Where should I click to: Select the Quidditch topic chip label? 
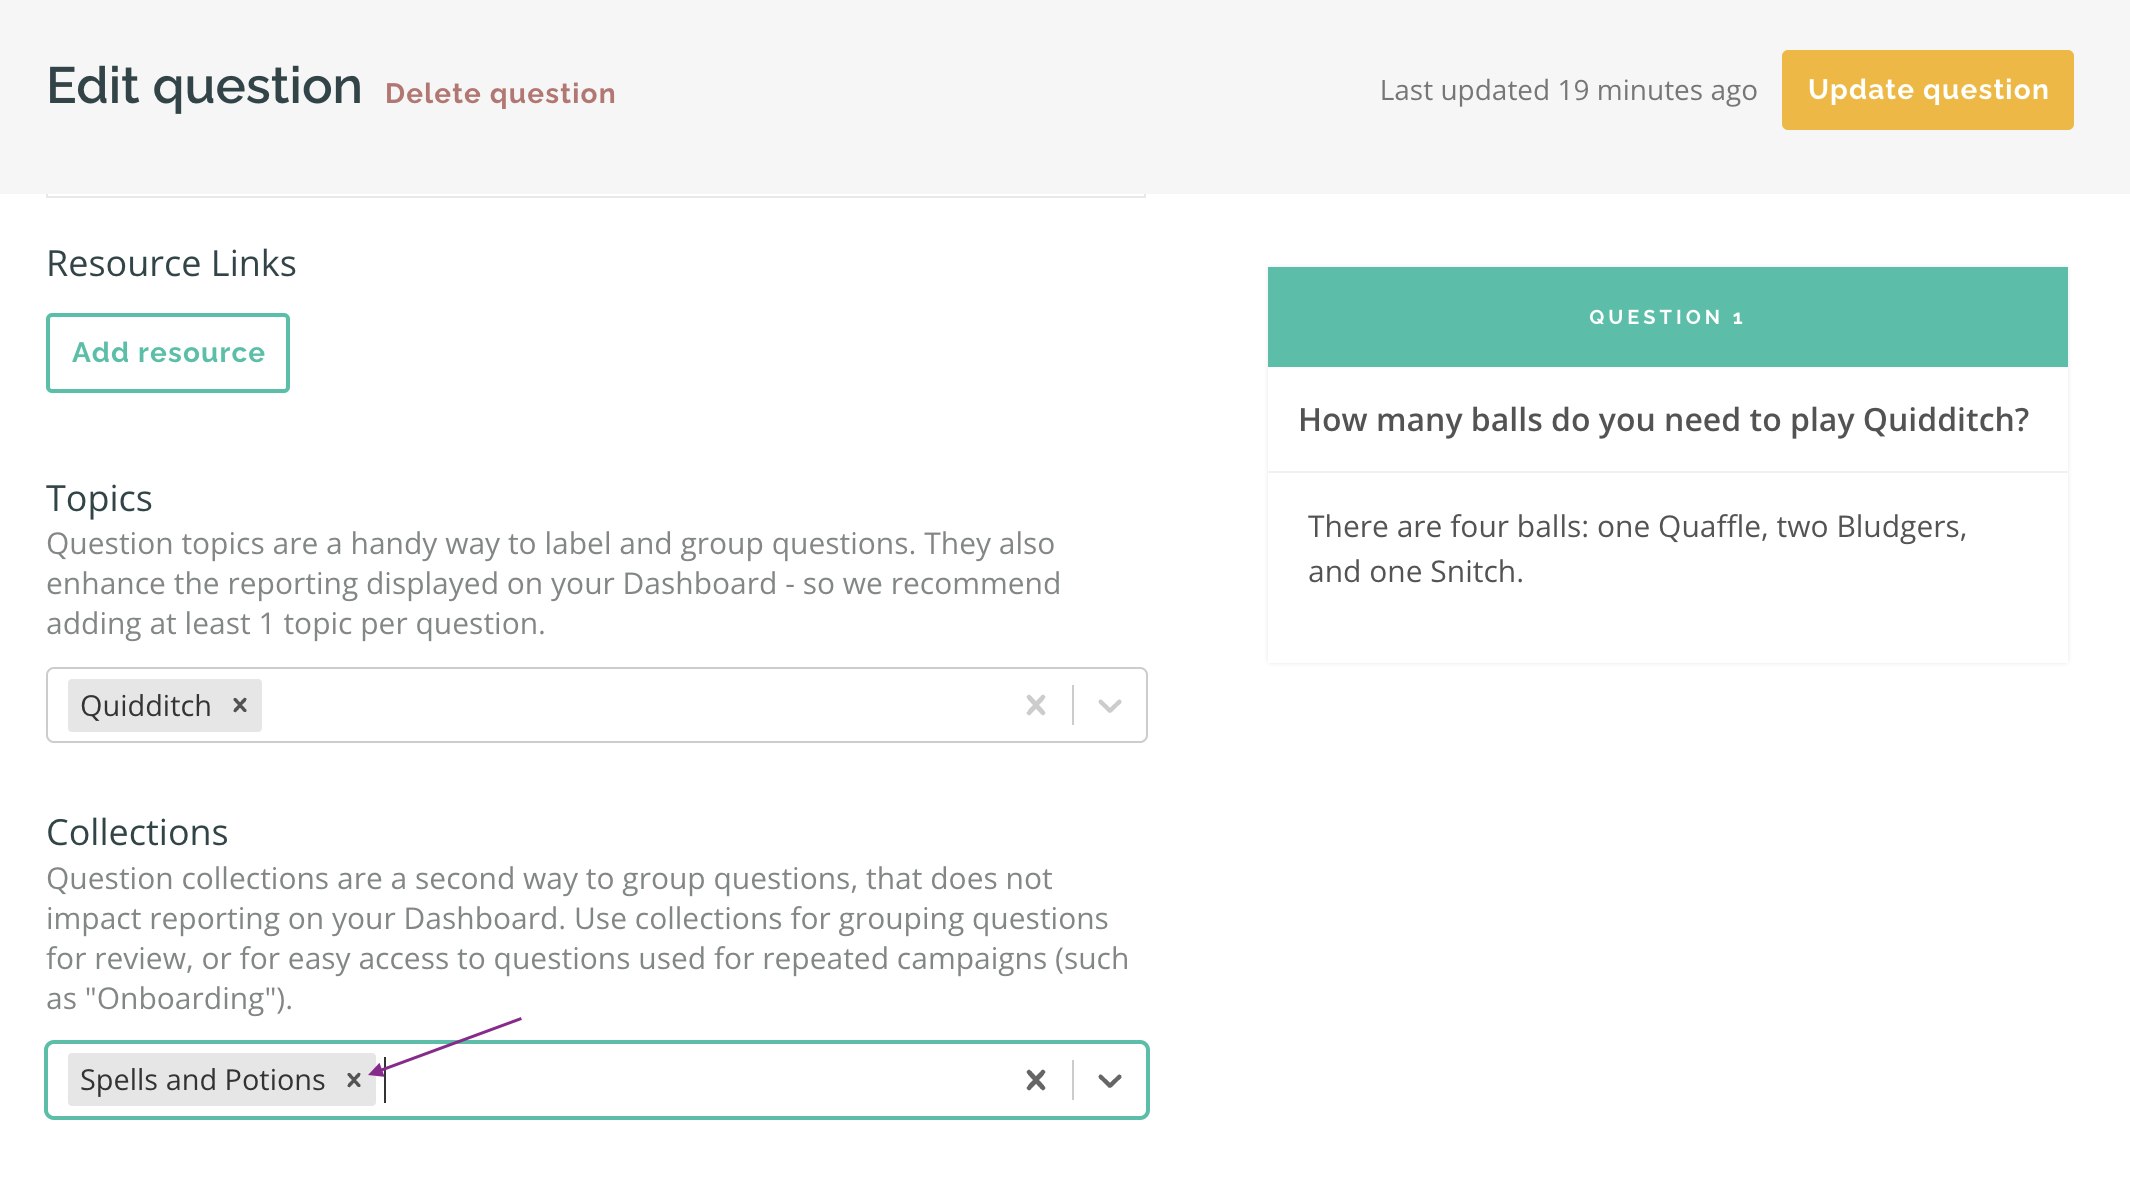146,706
